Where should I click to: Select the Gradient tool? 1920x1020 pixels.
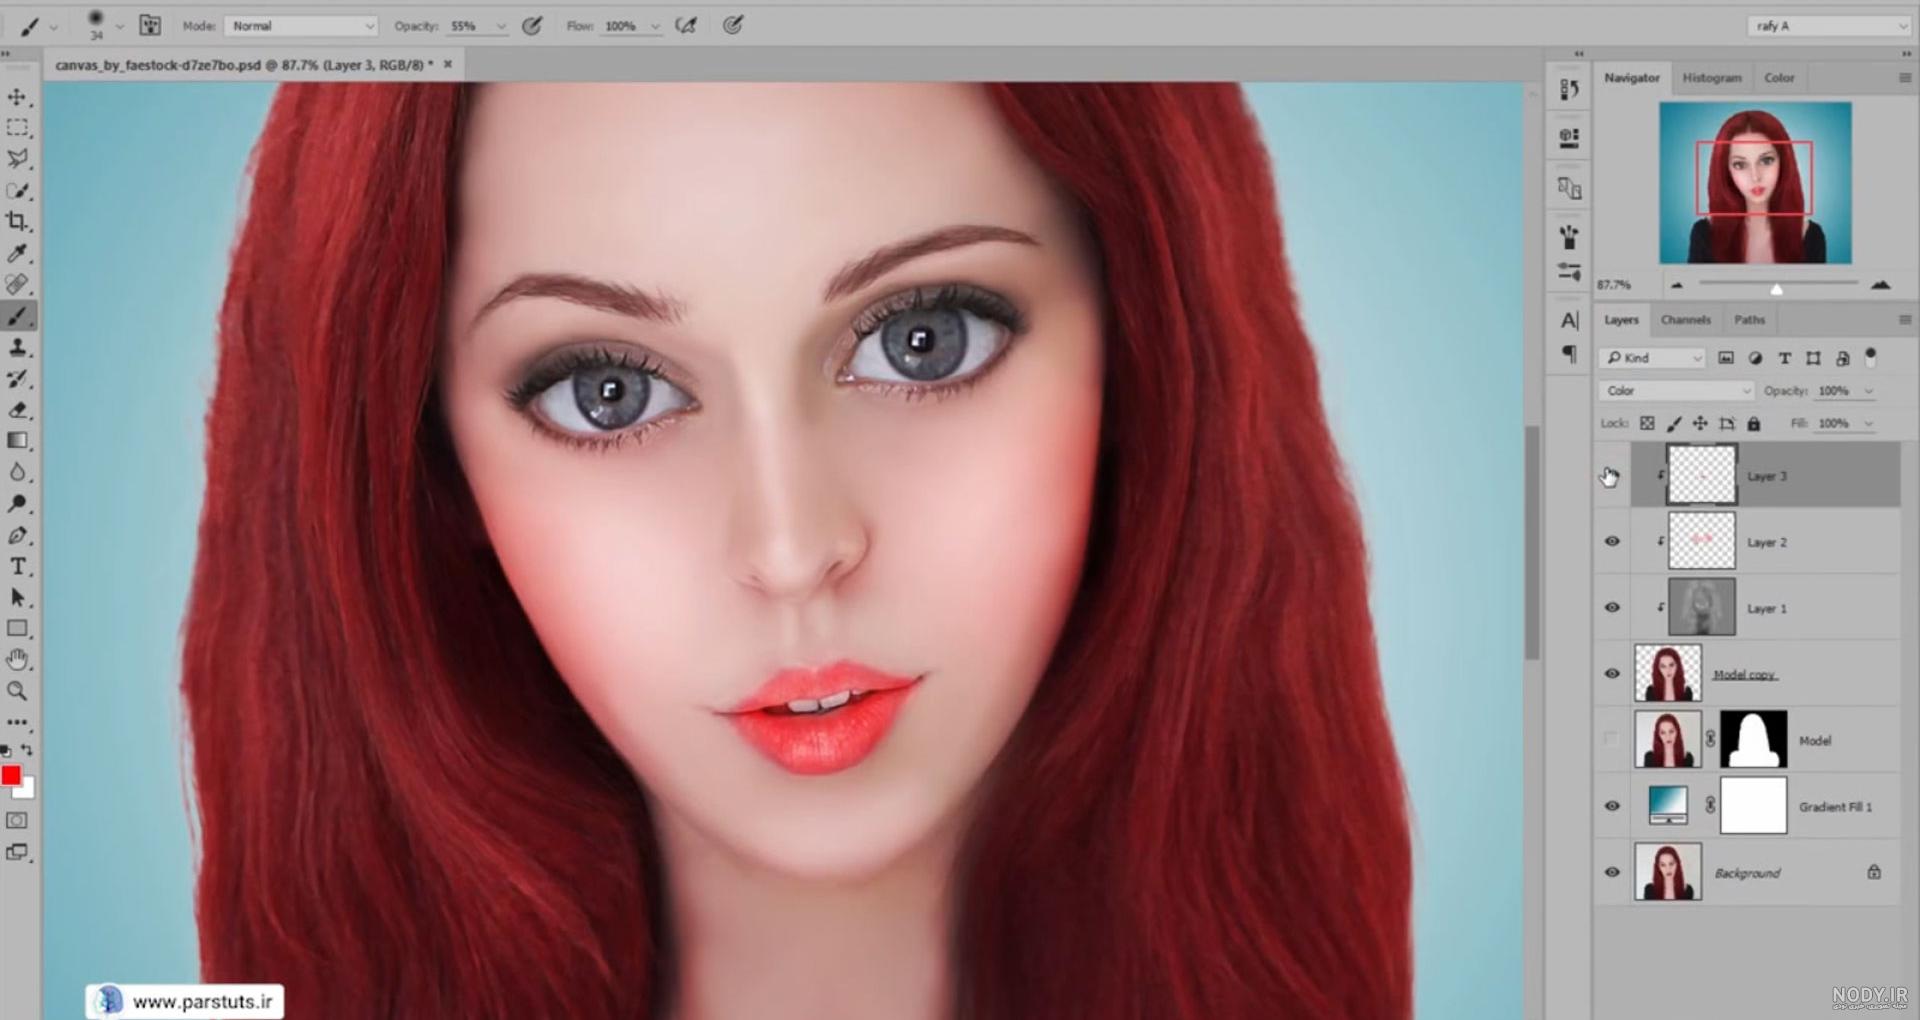pyautogui.click(x=17, y=441)
